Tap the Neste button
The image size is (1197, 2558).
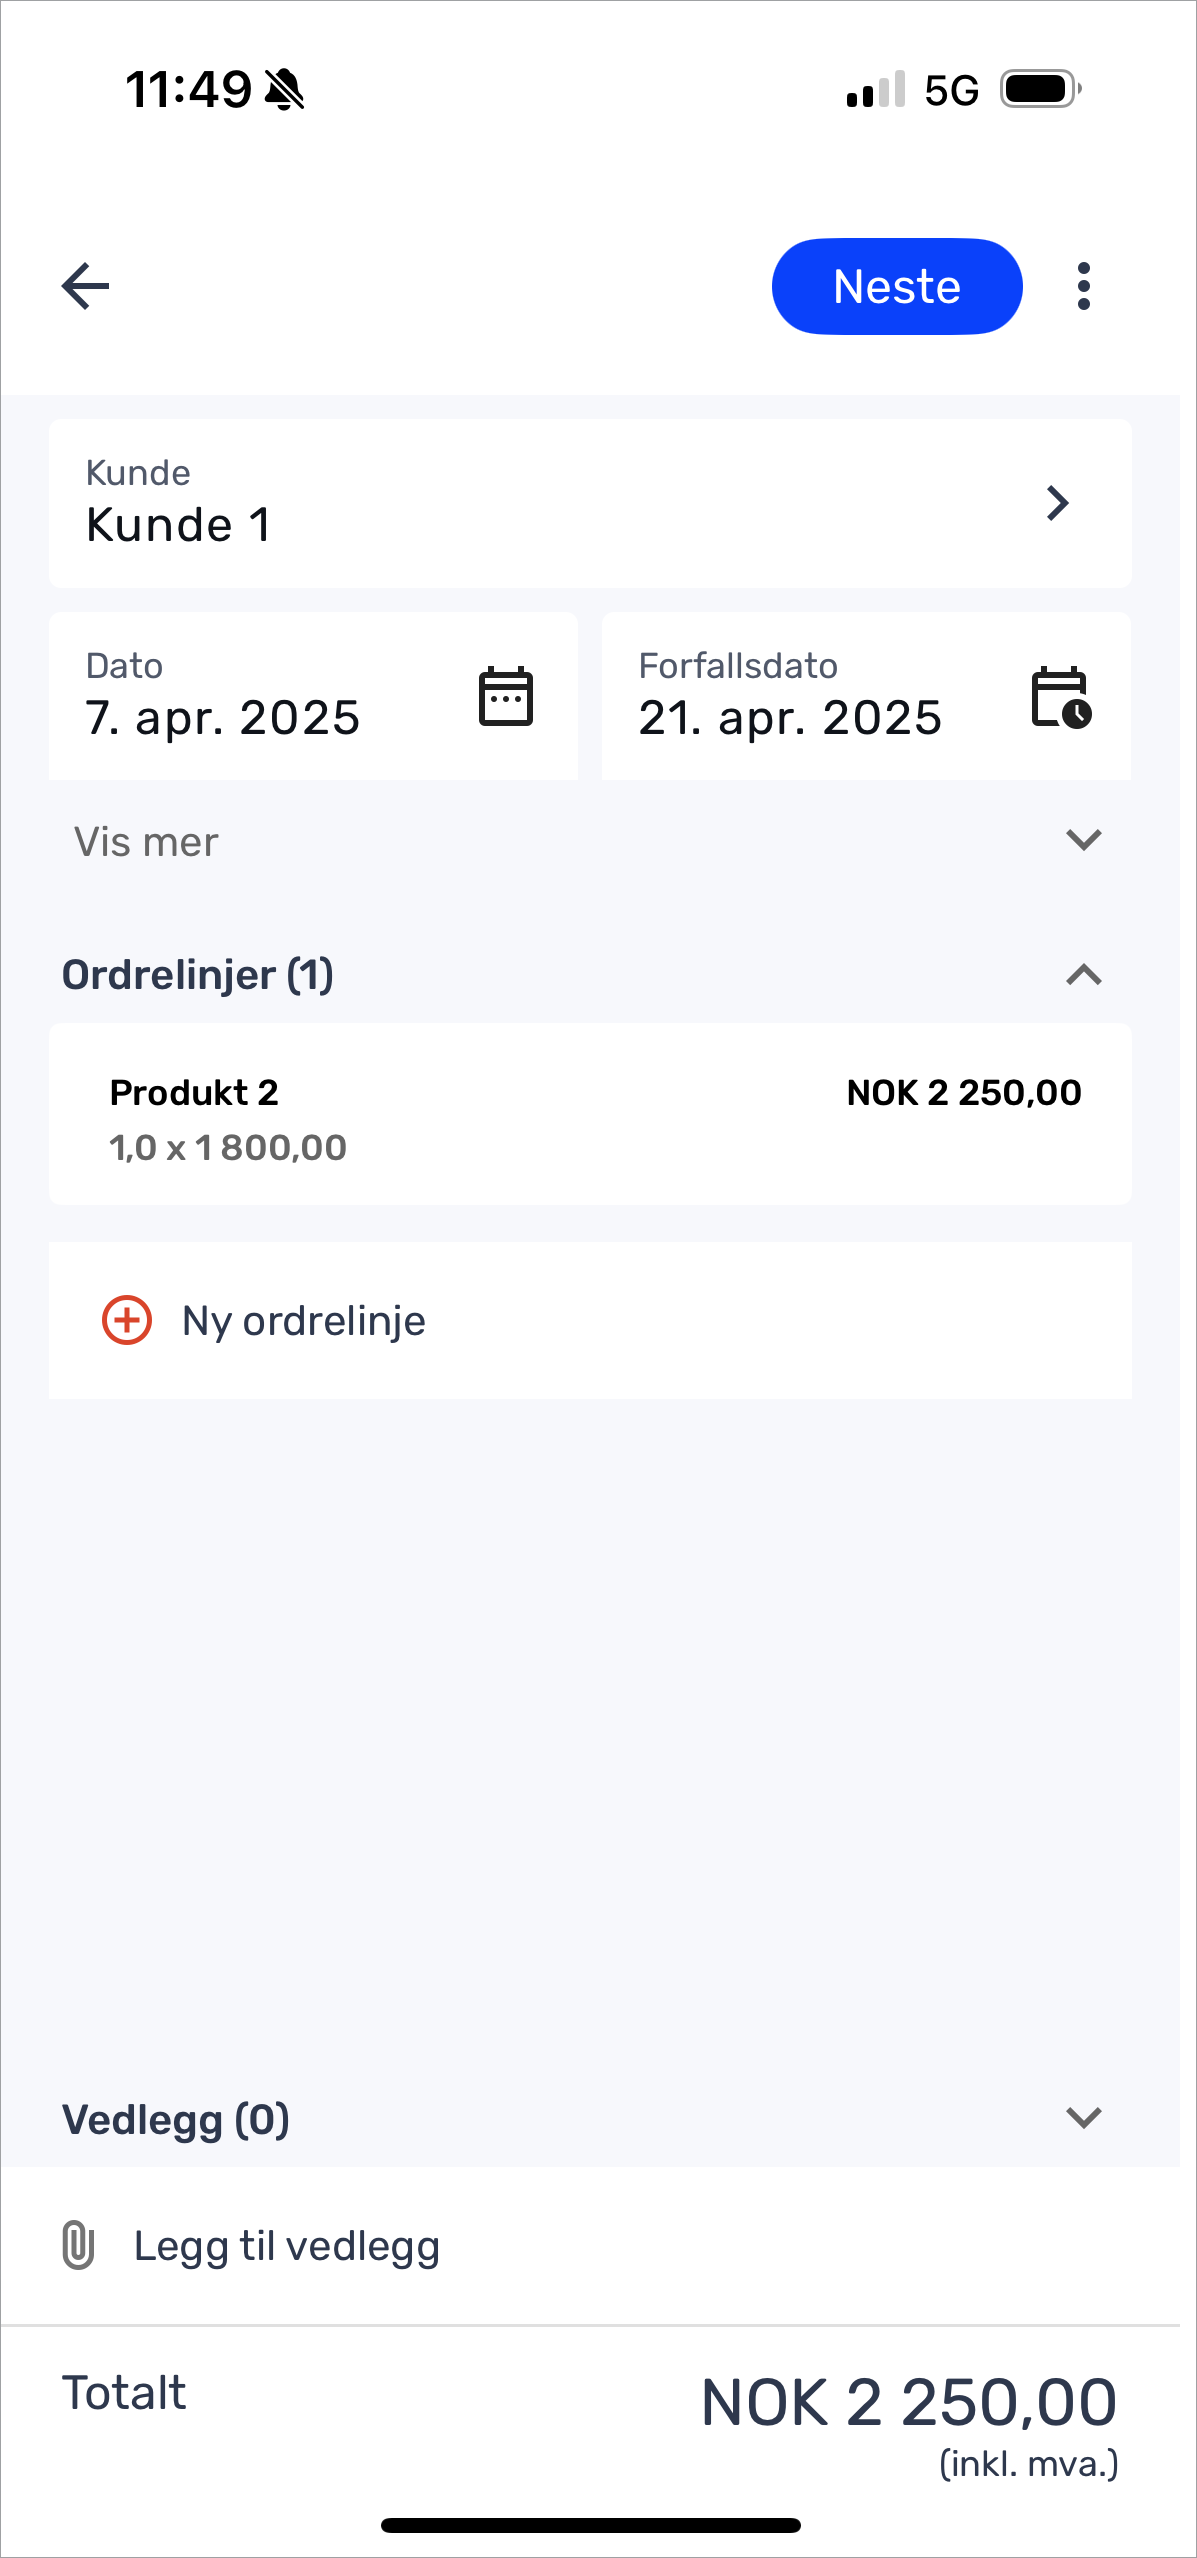[x=897, y=286]
